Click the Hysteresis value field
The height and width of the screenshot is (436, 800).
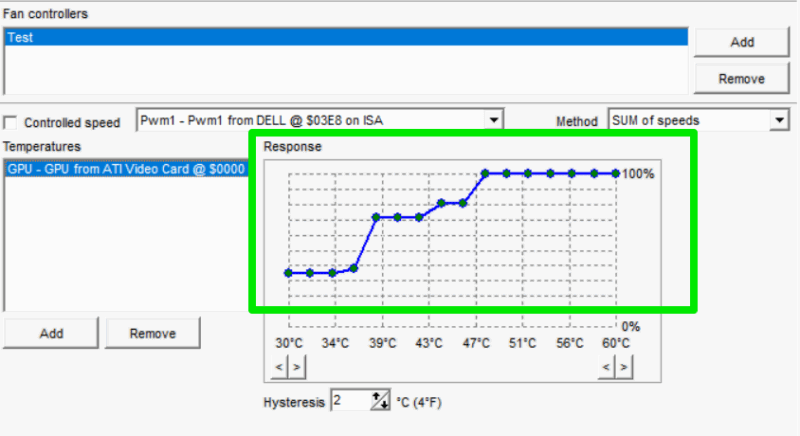tap(351, 401)
